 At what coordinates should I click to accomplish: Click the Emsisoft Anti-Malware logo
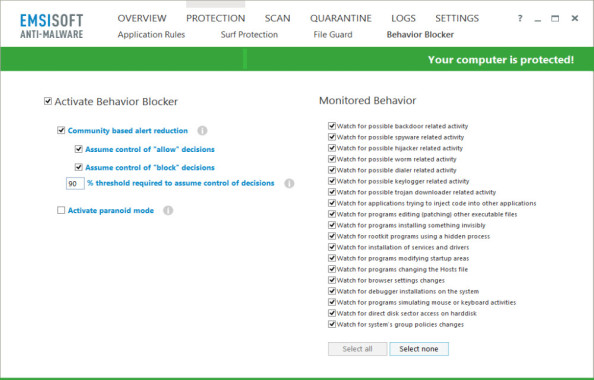click(52, 26)
